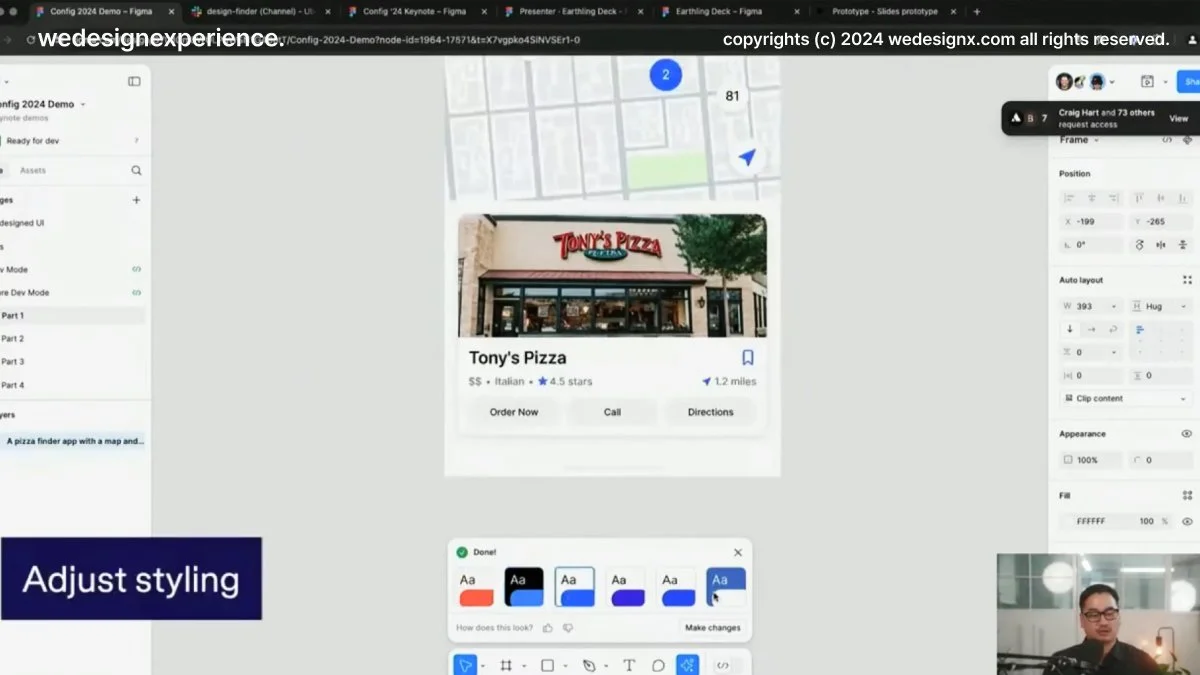Open the Frame tool options arrow
The image size is (1200, 675).
(524, 666)
